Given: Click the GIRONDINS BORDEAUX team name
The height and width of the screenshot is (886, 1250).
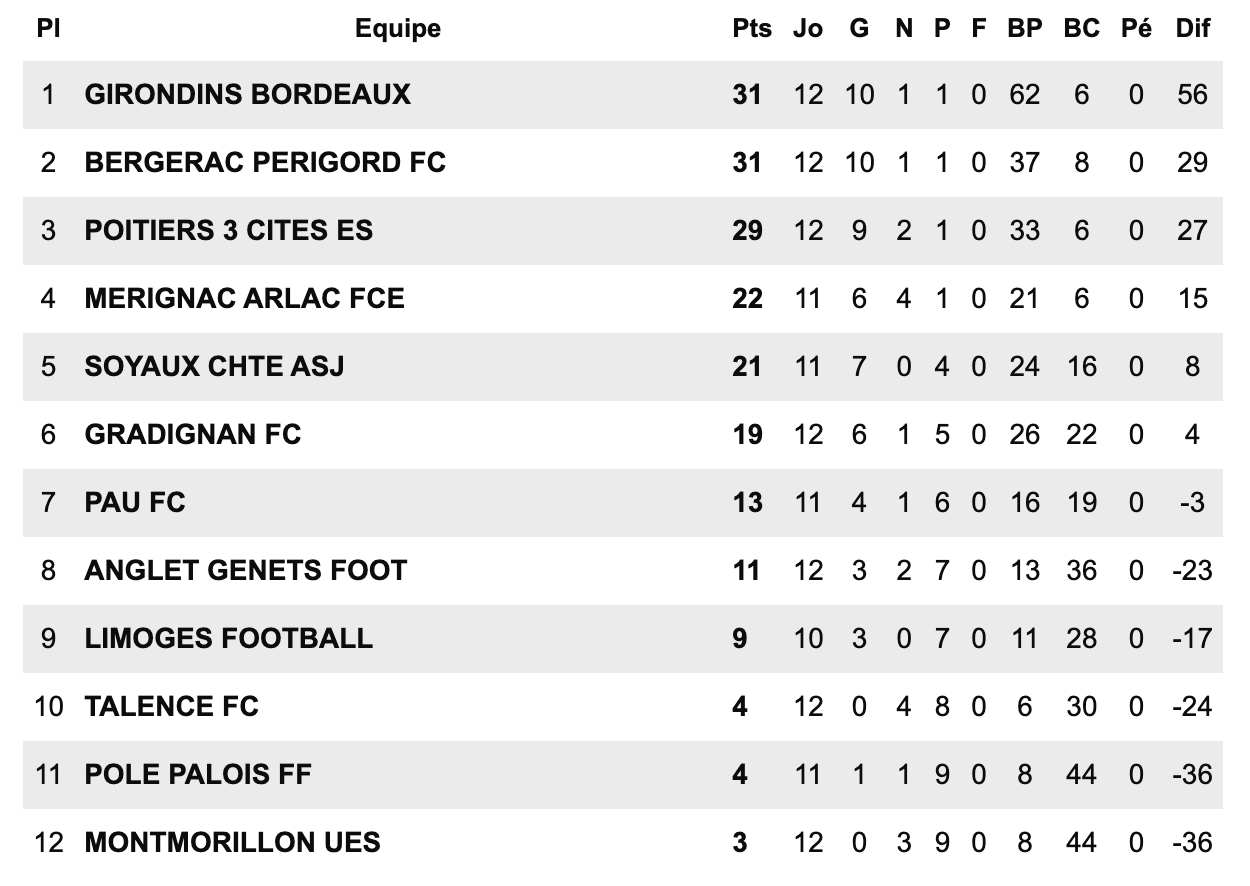Looking at the screenshot, I should [x=247, y=94].
